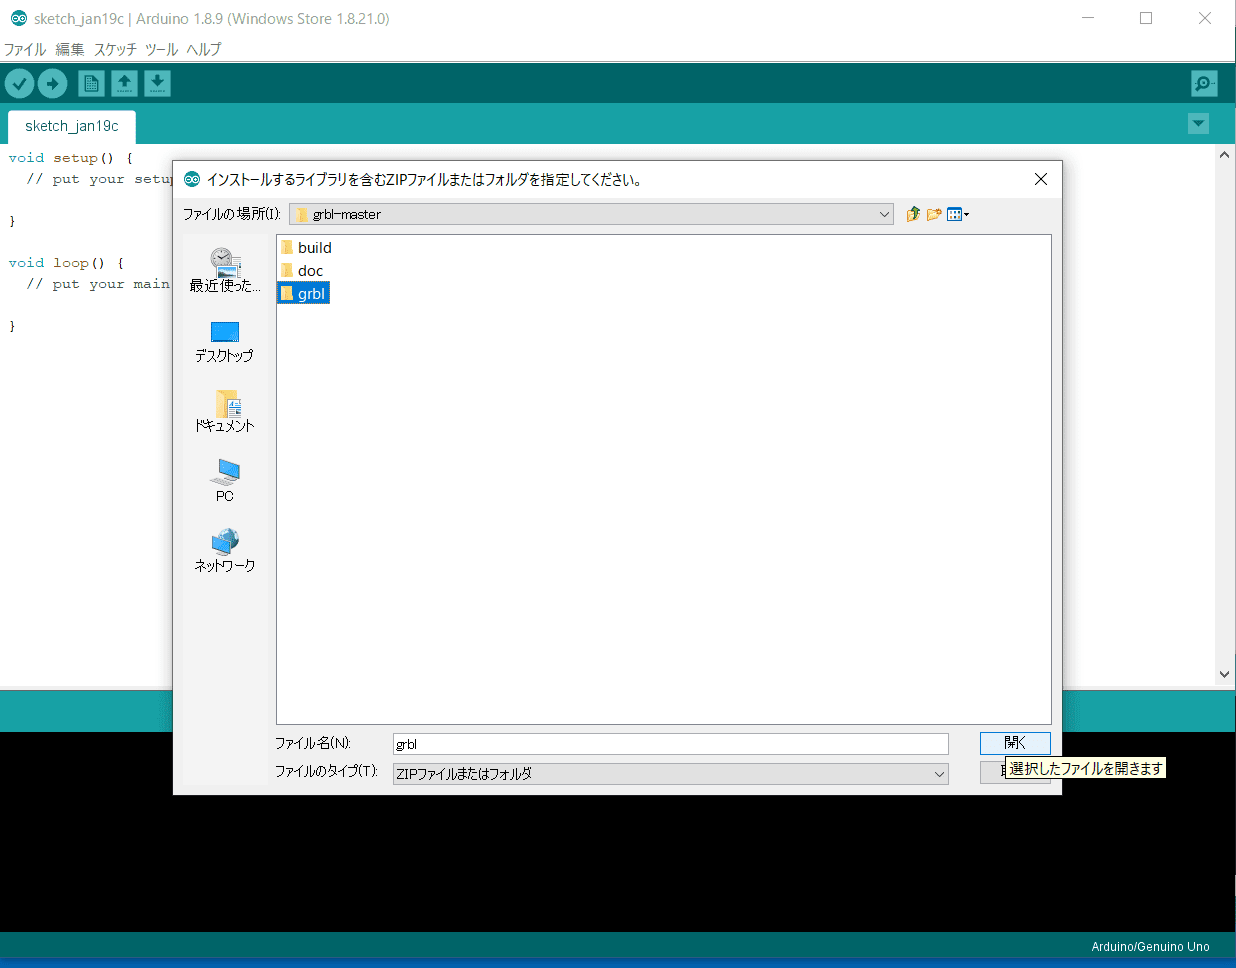Click the ファイル名 filename input field

click(x=670, y=744)
